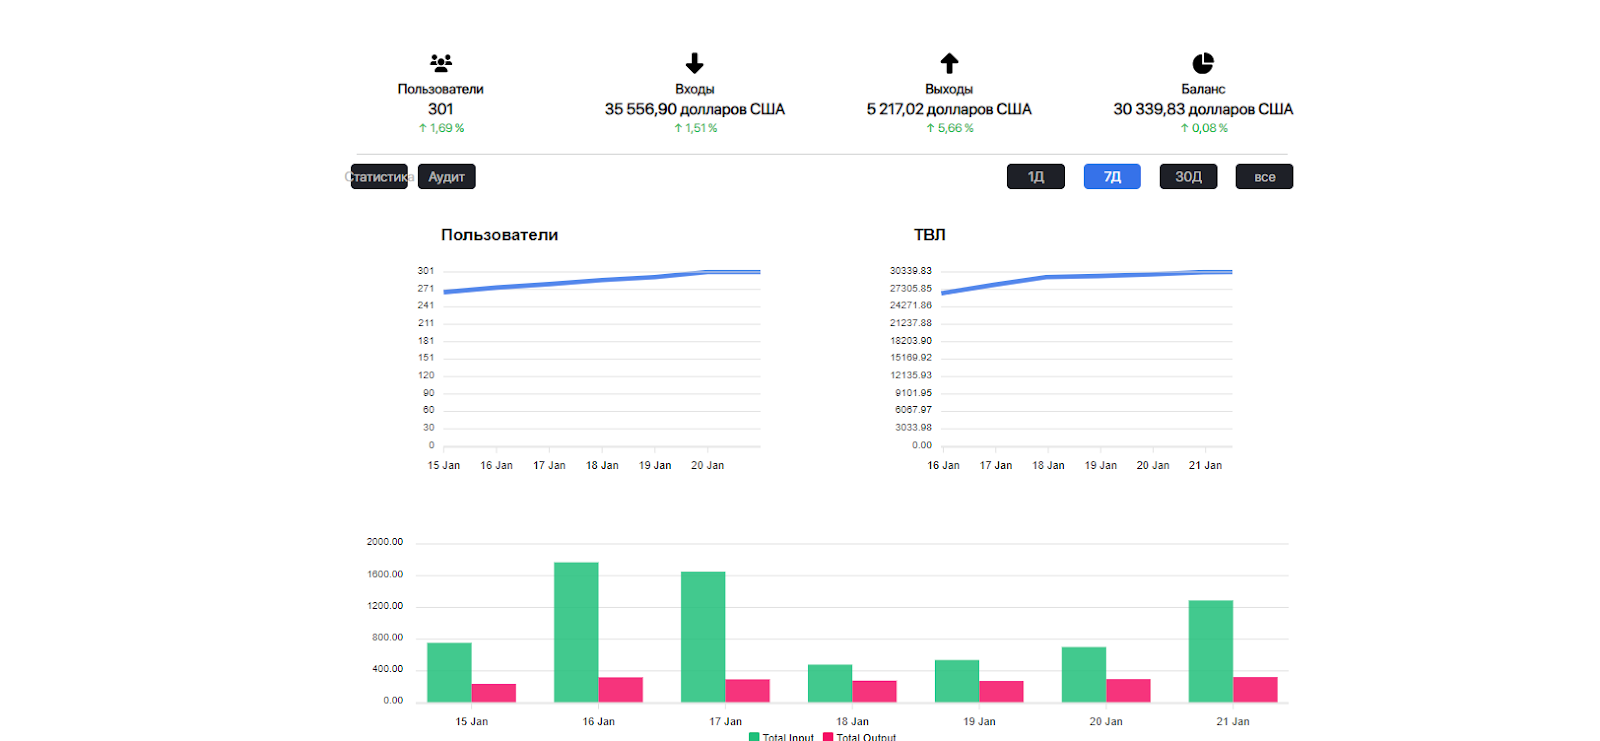Click the 17 Jan pink output bar
Screen dimensions: 1600x741
pos(747,691)
